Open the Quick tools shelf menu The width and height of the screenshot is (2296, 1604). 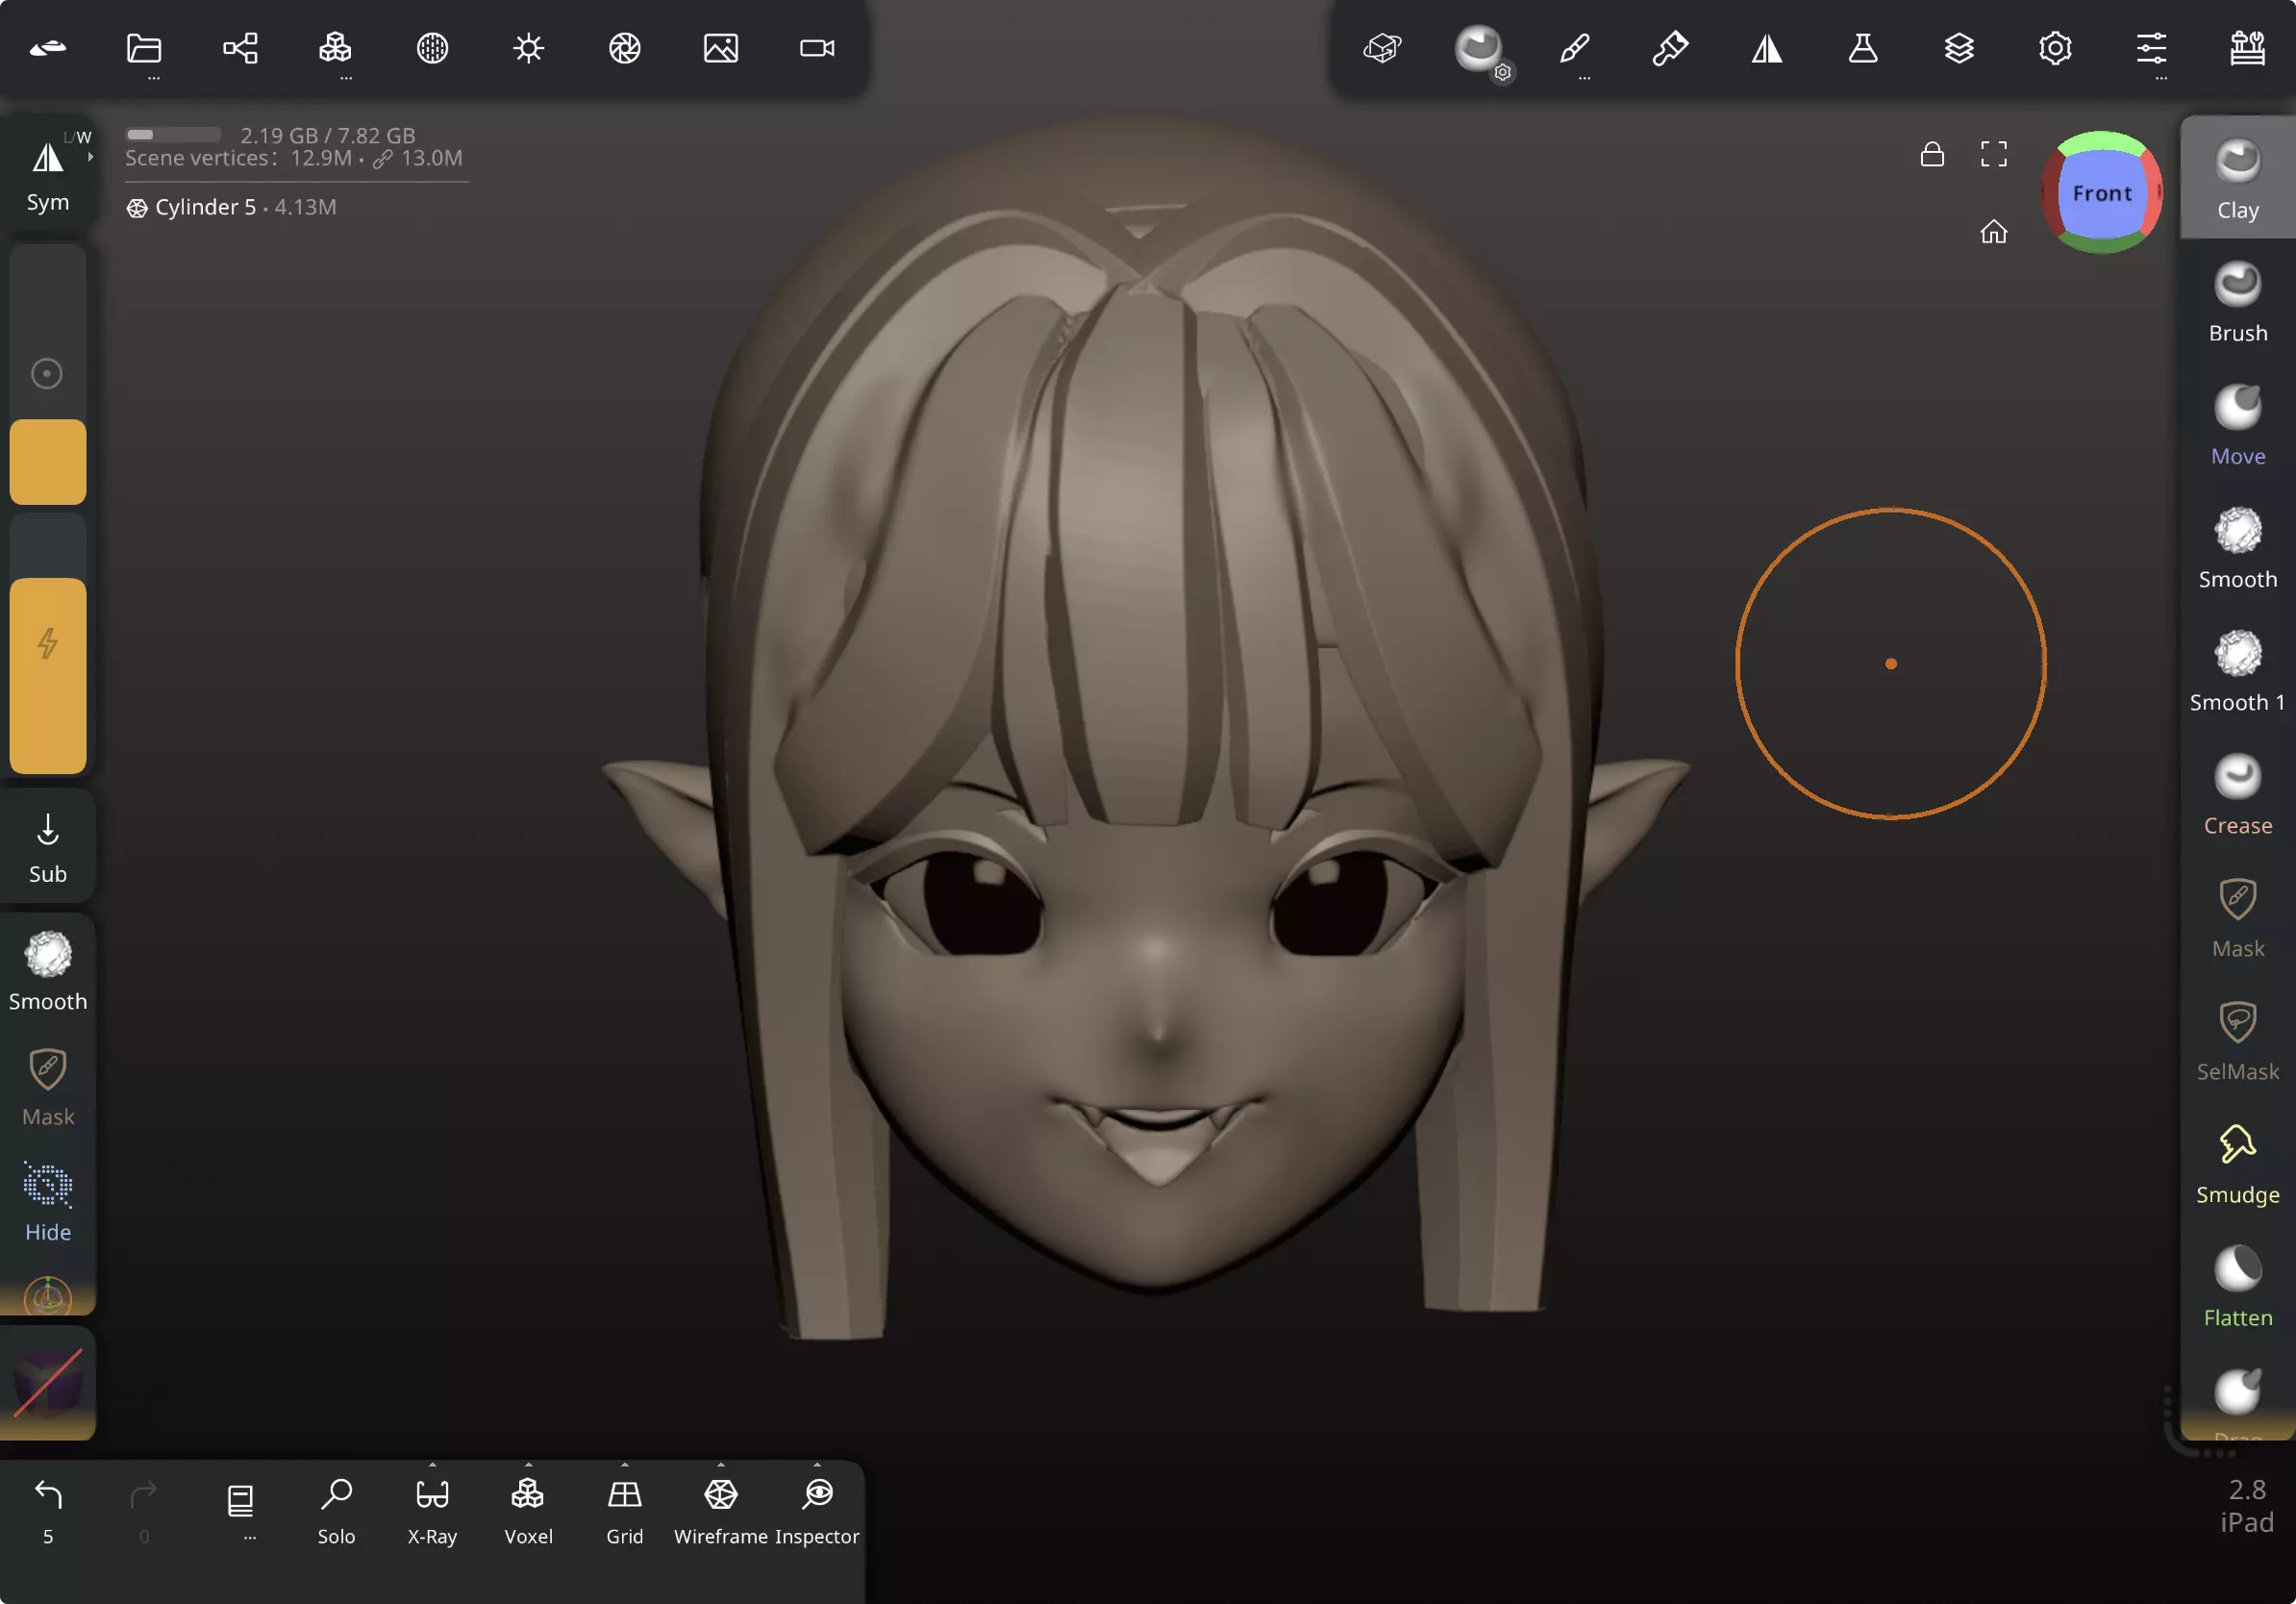tap(2246, 48)
